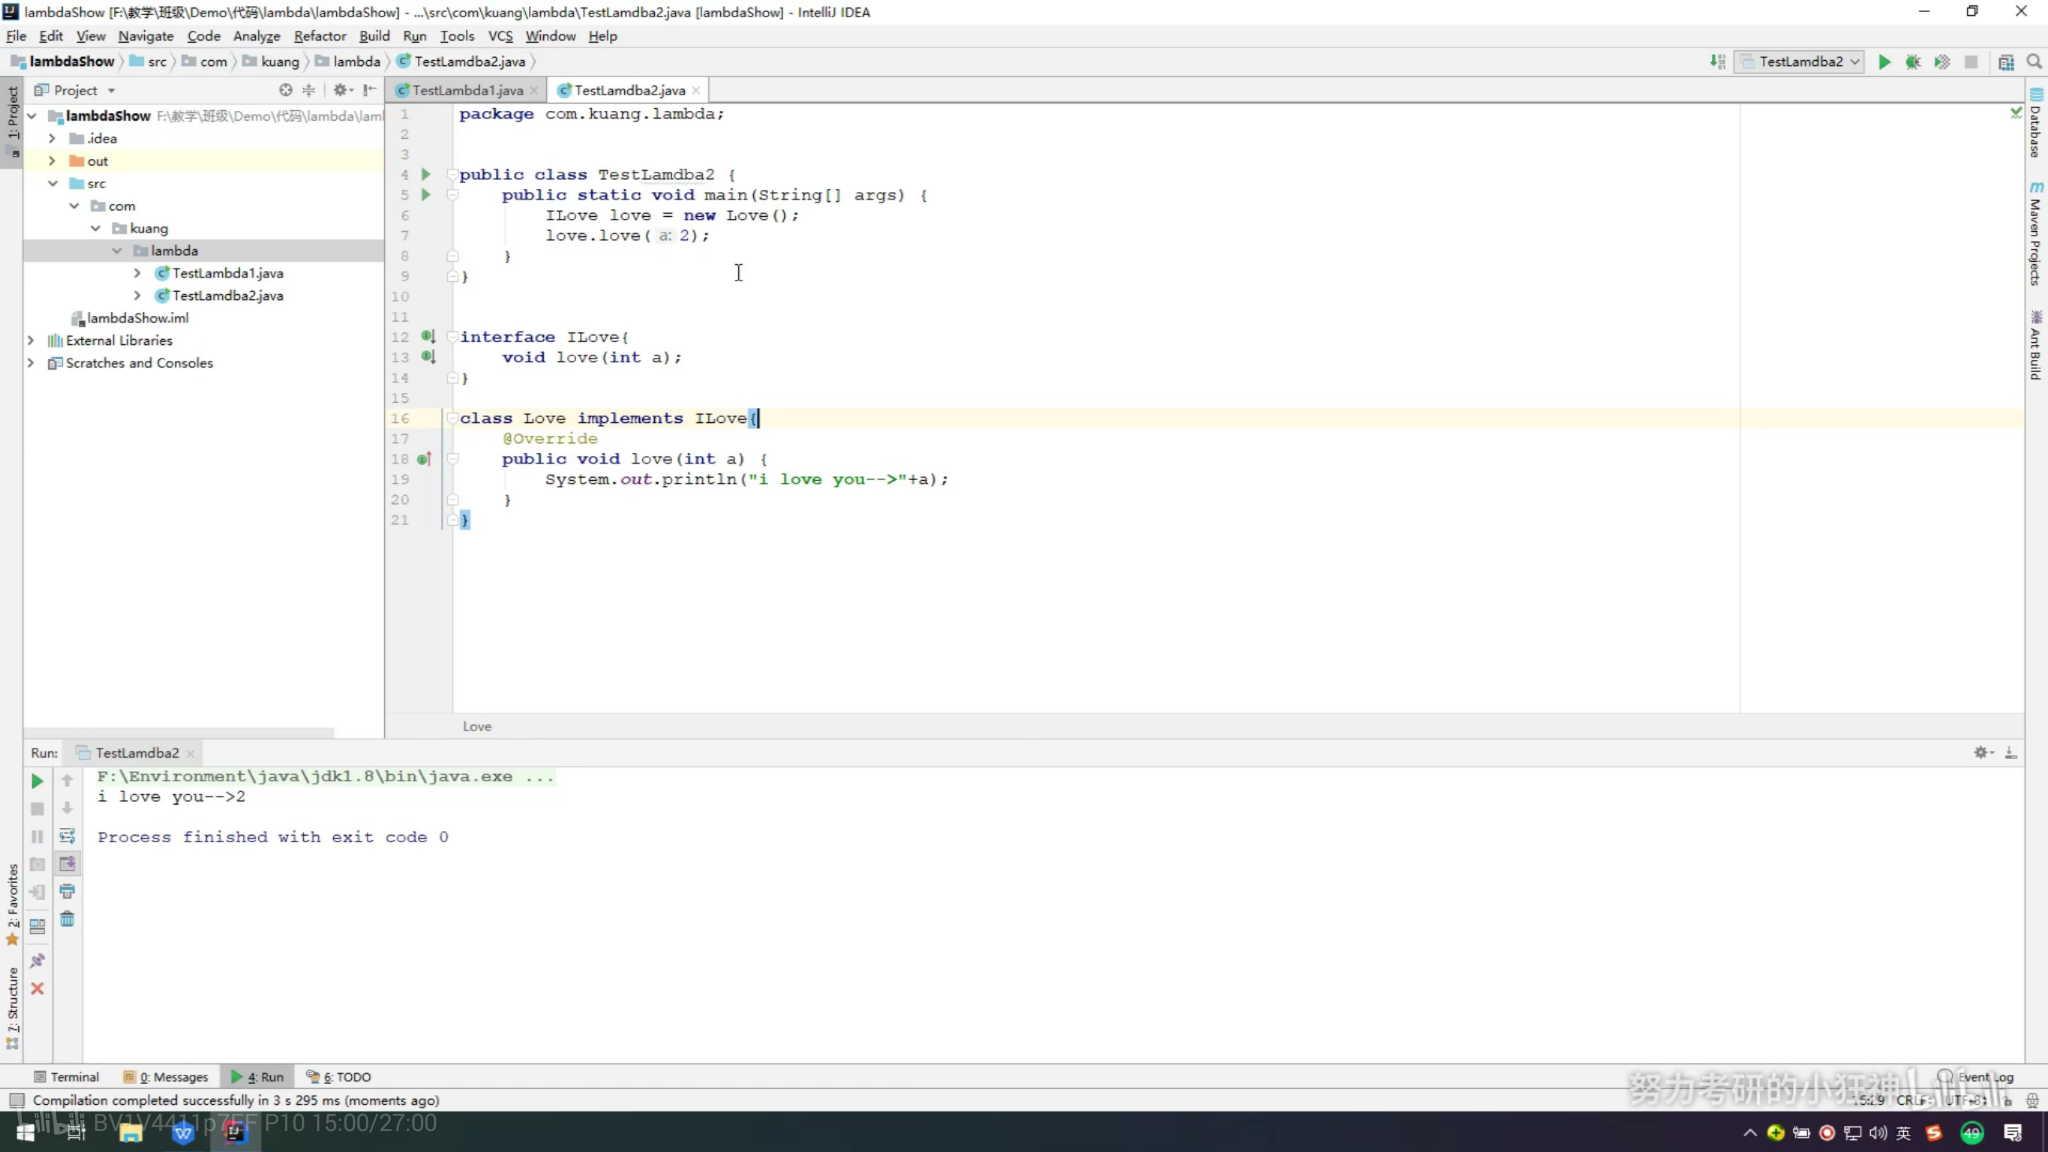Open the Database side panel
Image resolution: width=2048 pixels, height=1152 pixels.
(x=2036, y=124)
